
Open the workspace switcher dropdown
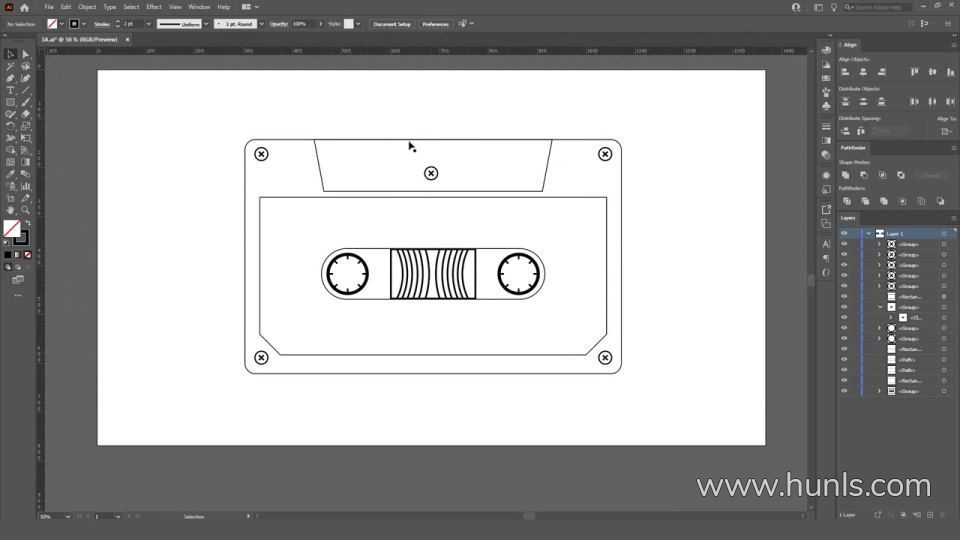250,7
